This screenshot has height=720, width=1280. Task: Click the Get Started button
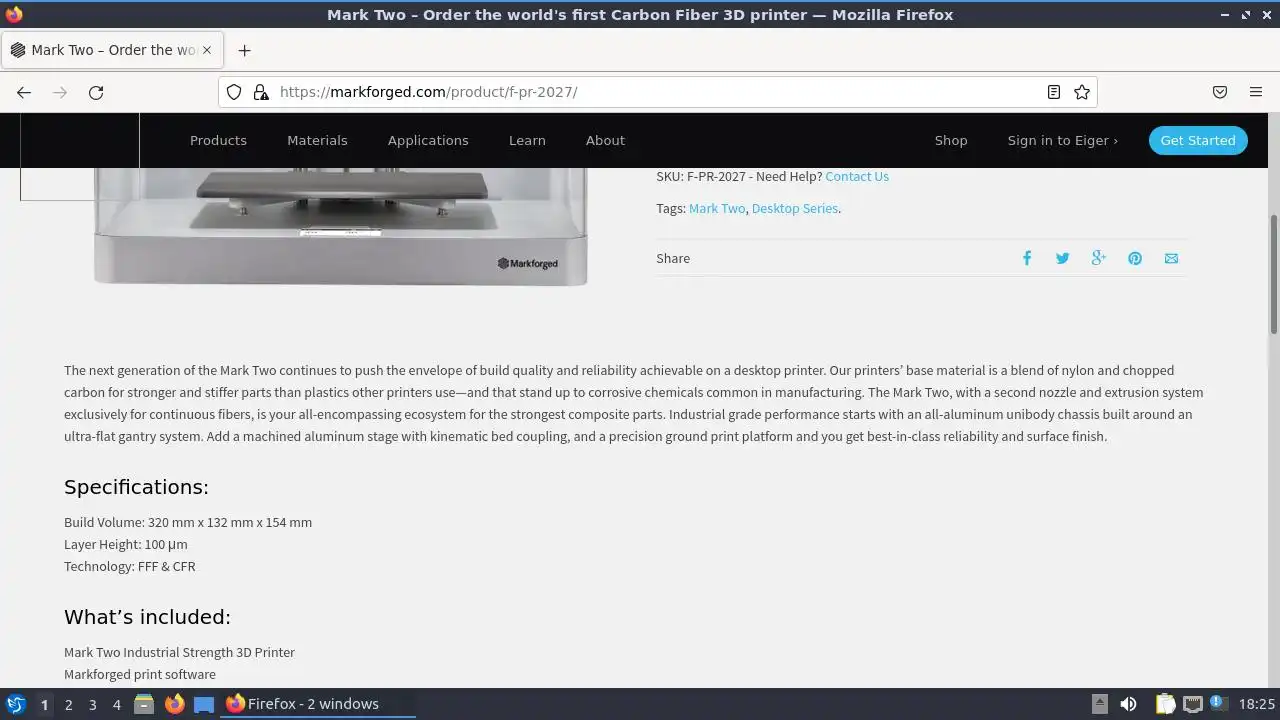pos(1198,140)
